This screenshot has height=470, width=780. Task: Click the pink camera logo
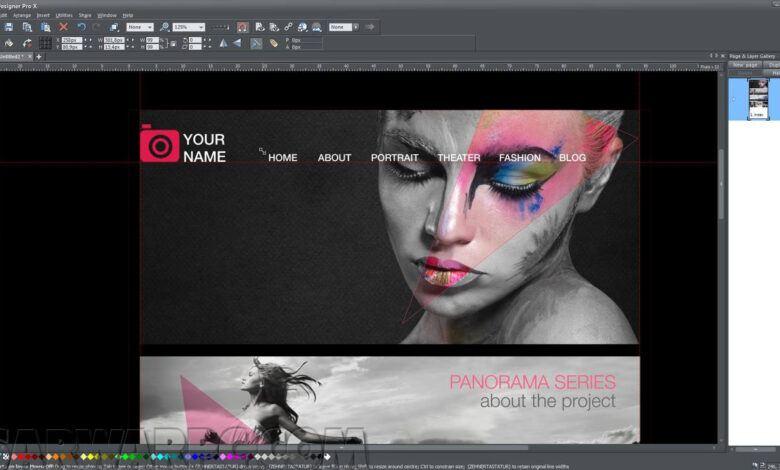tap(159, 143)
